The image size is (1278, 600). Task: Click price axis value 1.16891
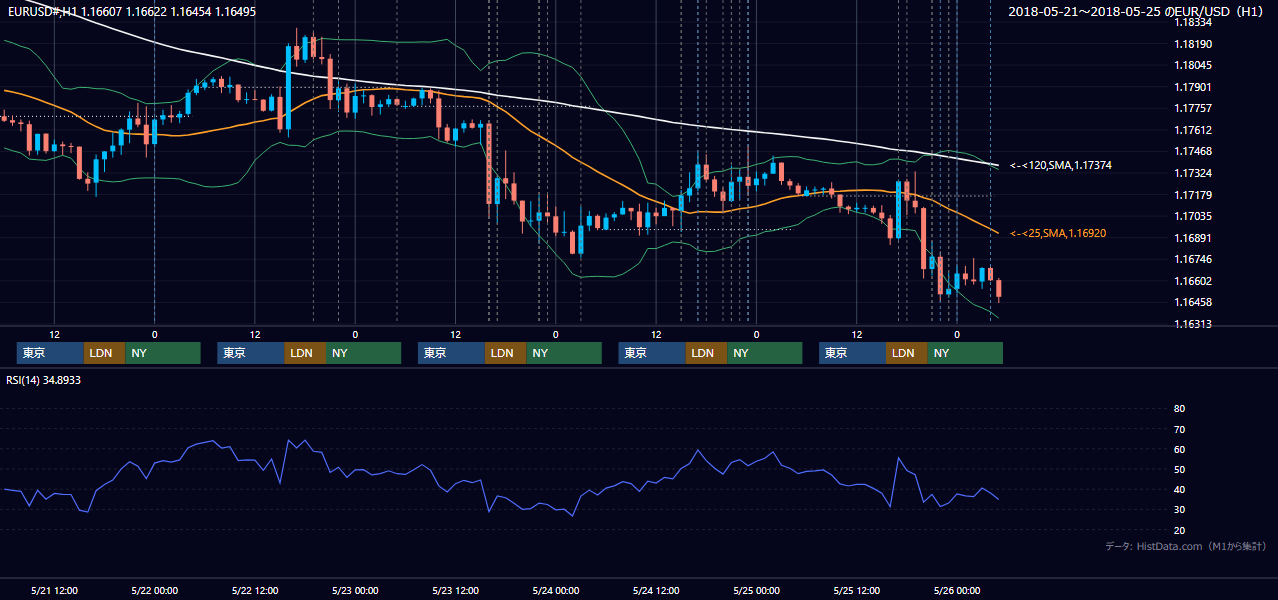pos(1192,238)
